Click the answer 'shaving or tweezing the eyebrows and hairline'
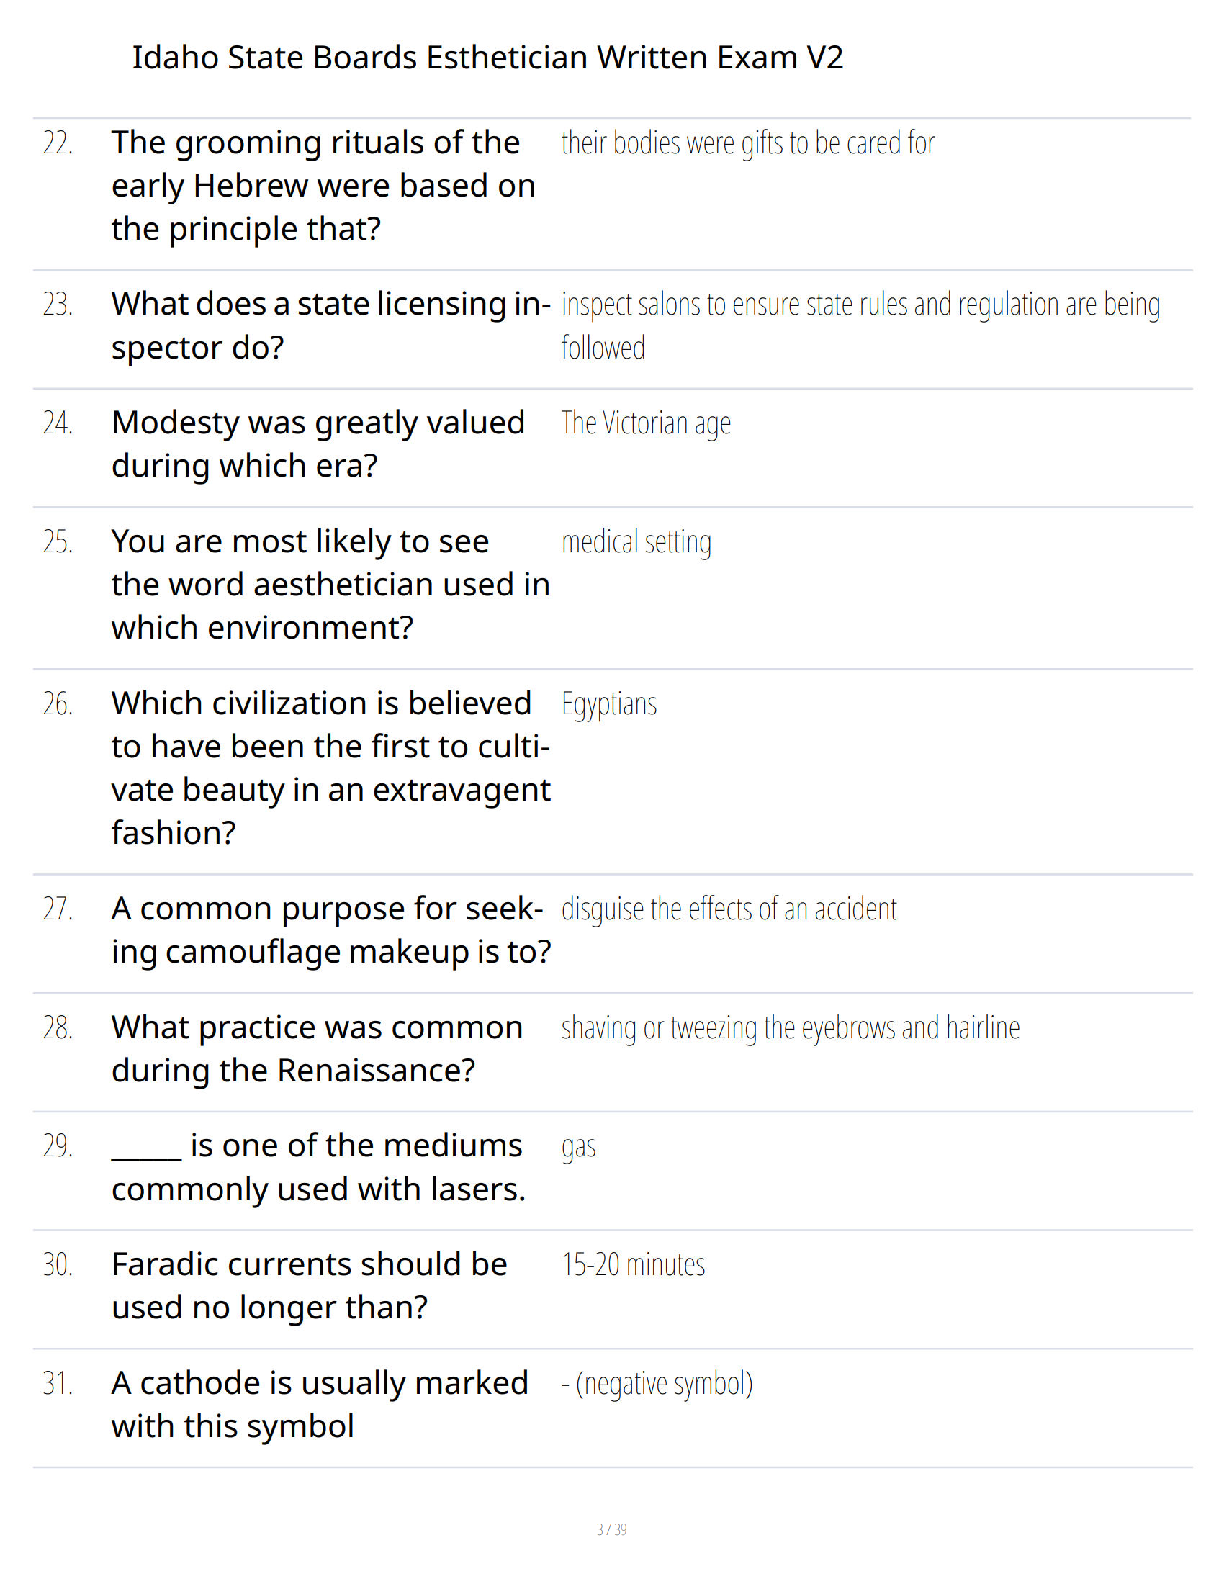The image size is (1224, 1584). (x=790, y=1028)
